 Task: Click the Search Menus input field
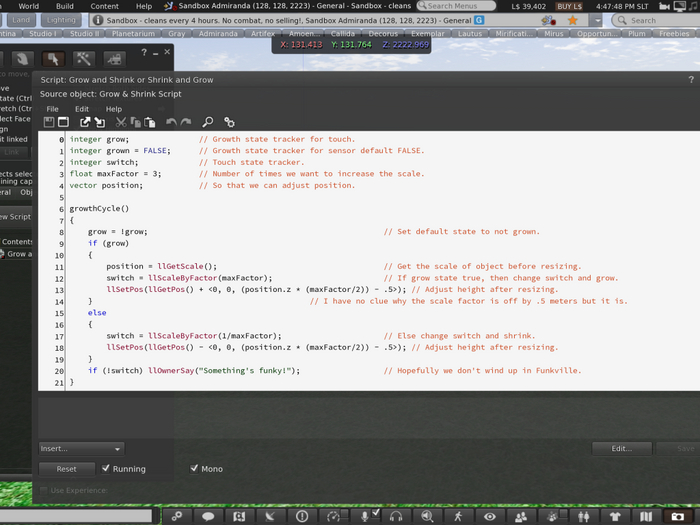(456, 6)
